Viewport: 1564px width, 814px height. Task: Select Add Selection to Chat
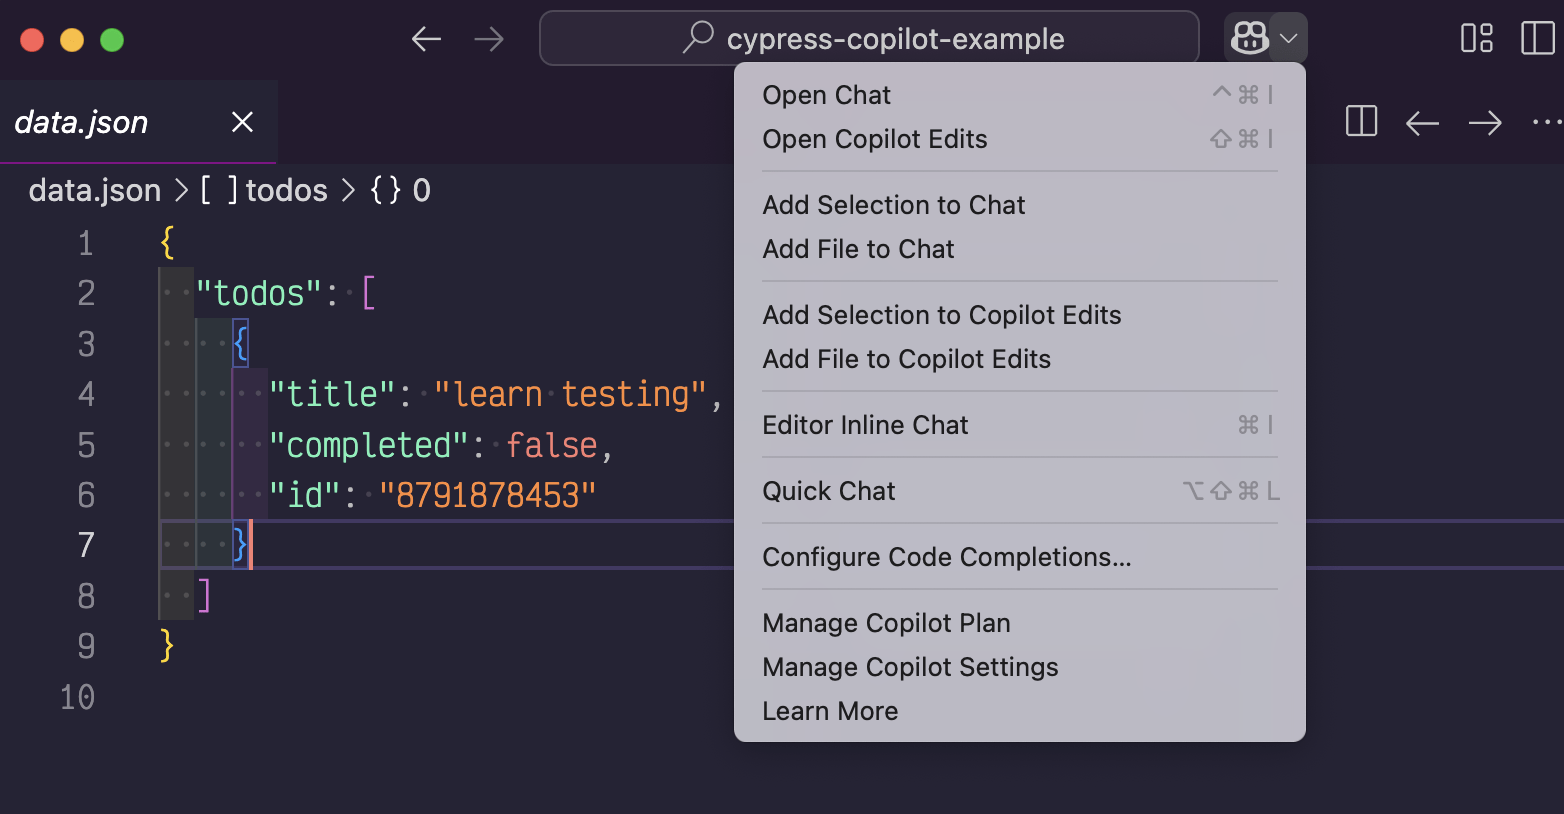(x=1020, y=205)
